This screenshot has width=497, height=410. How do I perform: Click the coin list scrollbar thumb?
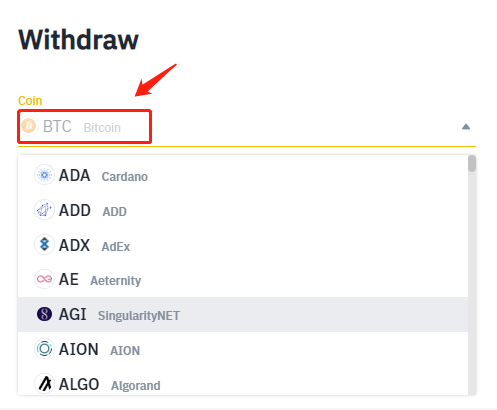(x=472, y=164)
